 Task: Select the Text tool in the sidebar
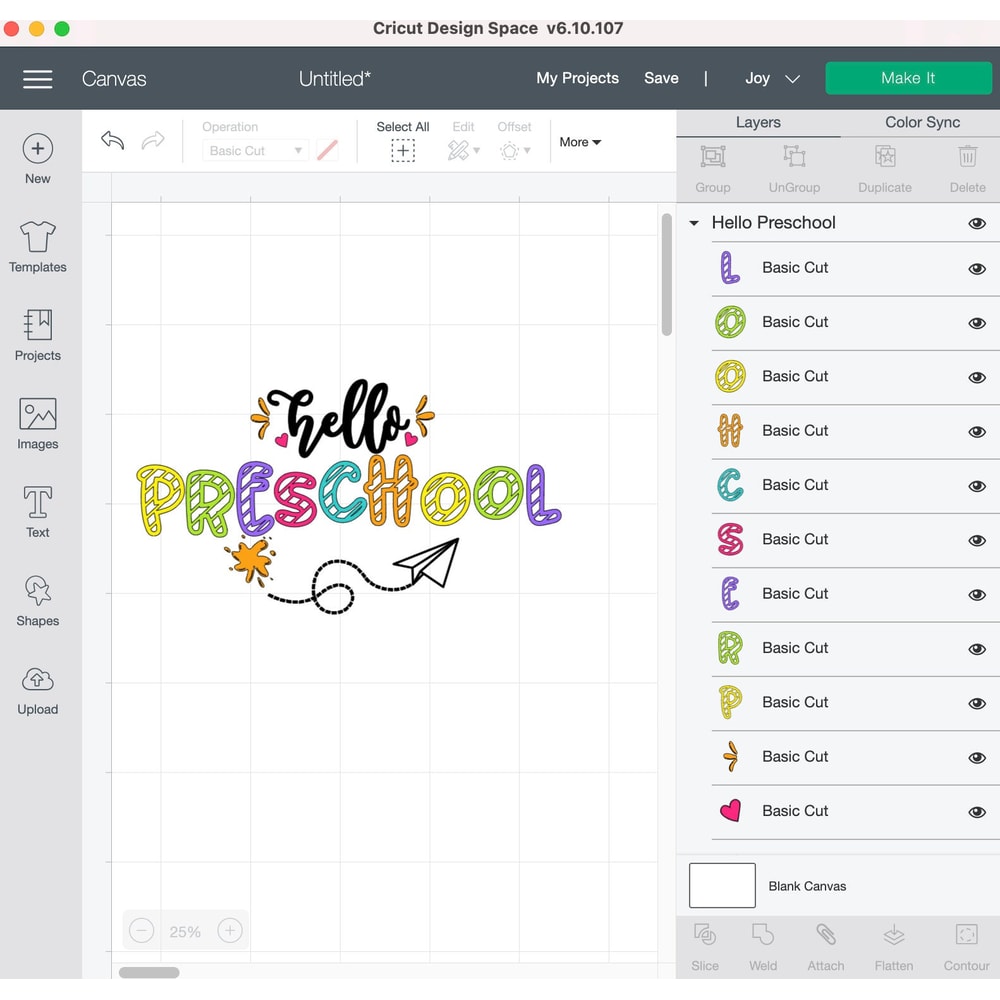37,511
